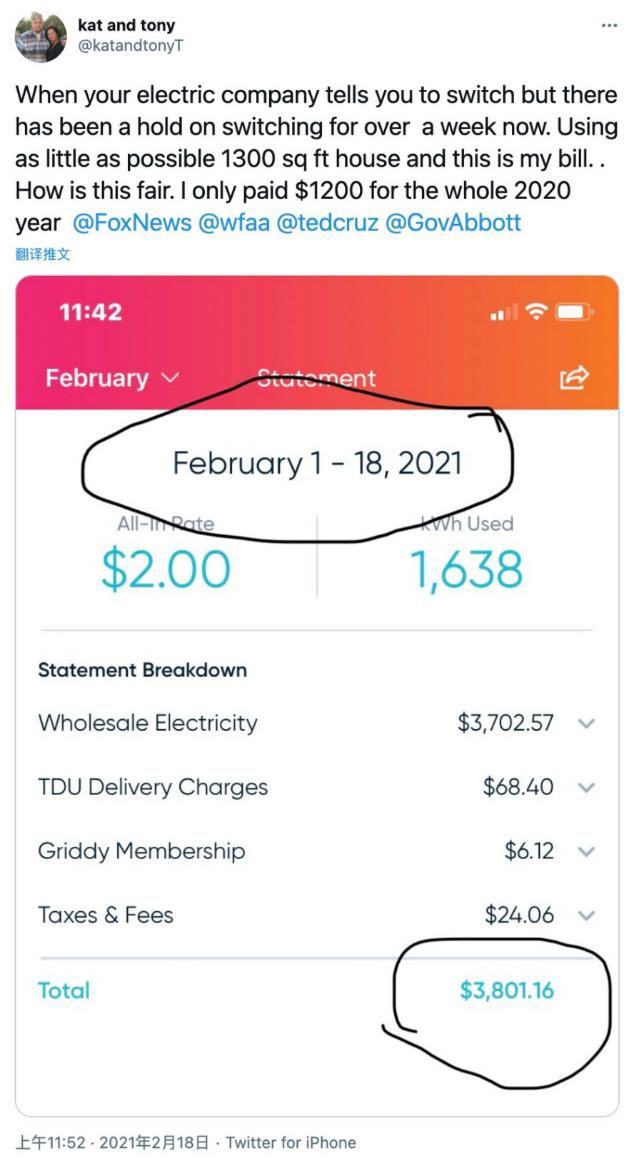Image resolution: width=630 pixels, height=1159 pixels.
Task: Tap the Wi-Fi icon in the status bar
Action: pos(537,313)
